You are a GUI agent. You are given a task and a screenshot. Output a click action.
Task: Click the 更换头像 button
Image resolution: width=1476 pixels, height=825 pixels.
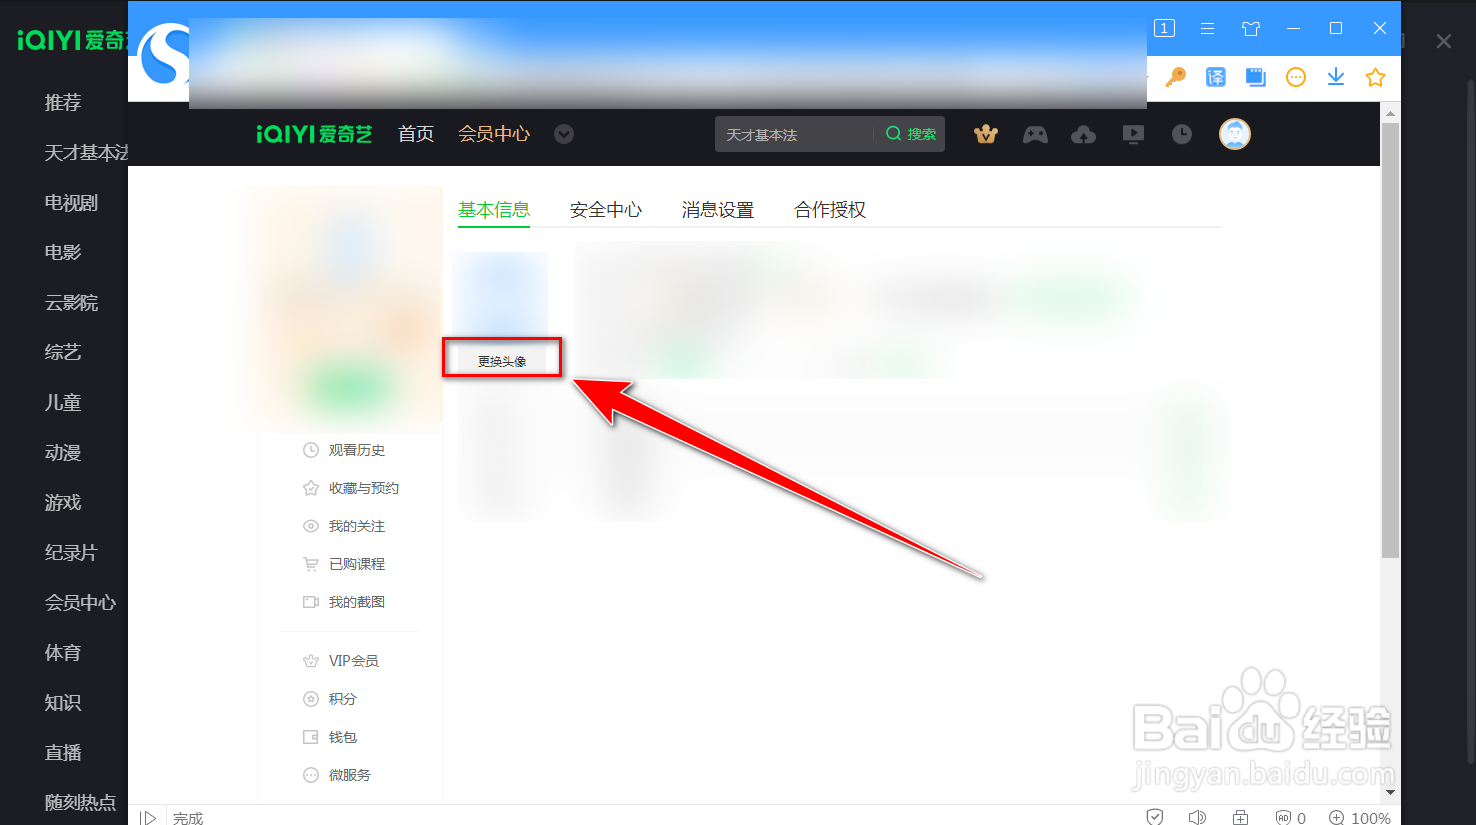502,361
